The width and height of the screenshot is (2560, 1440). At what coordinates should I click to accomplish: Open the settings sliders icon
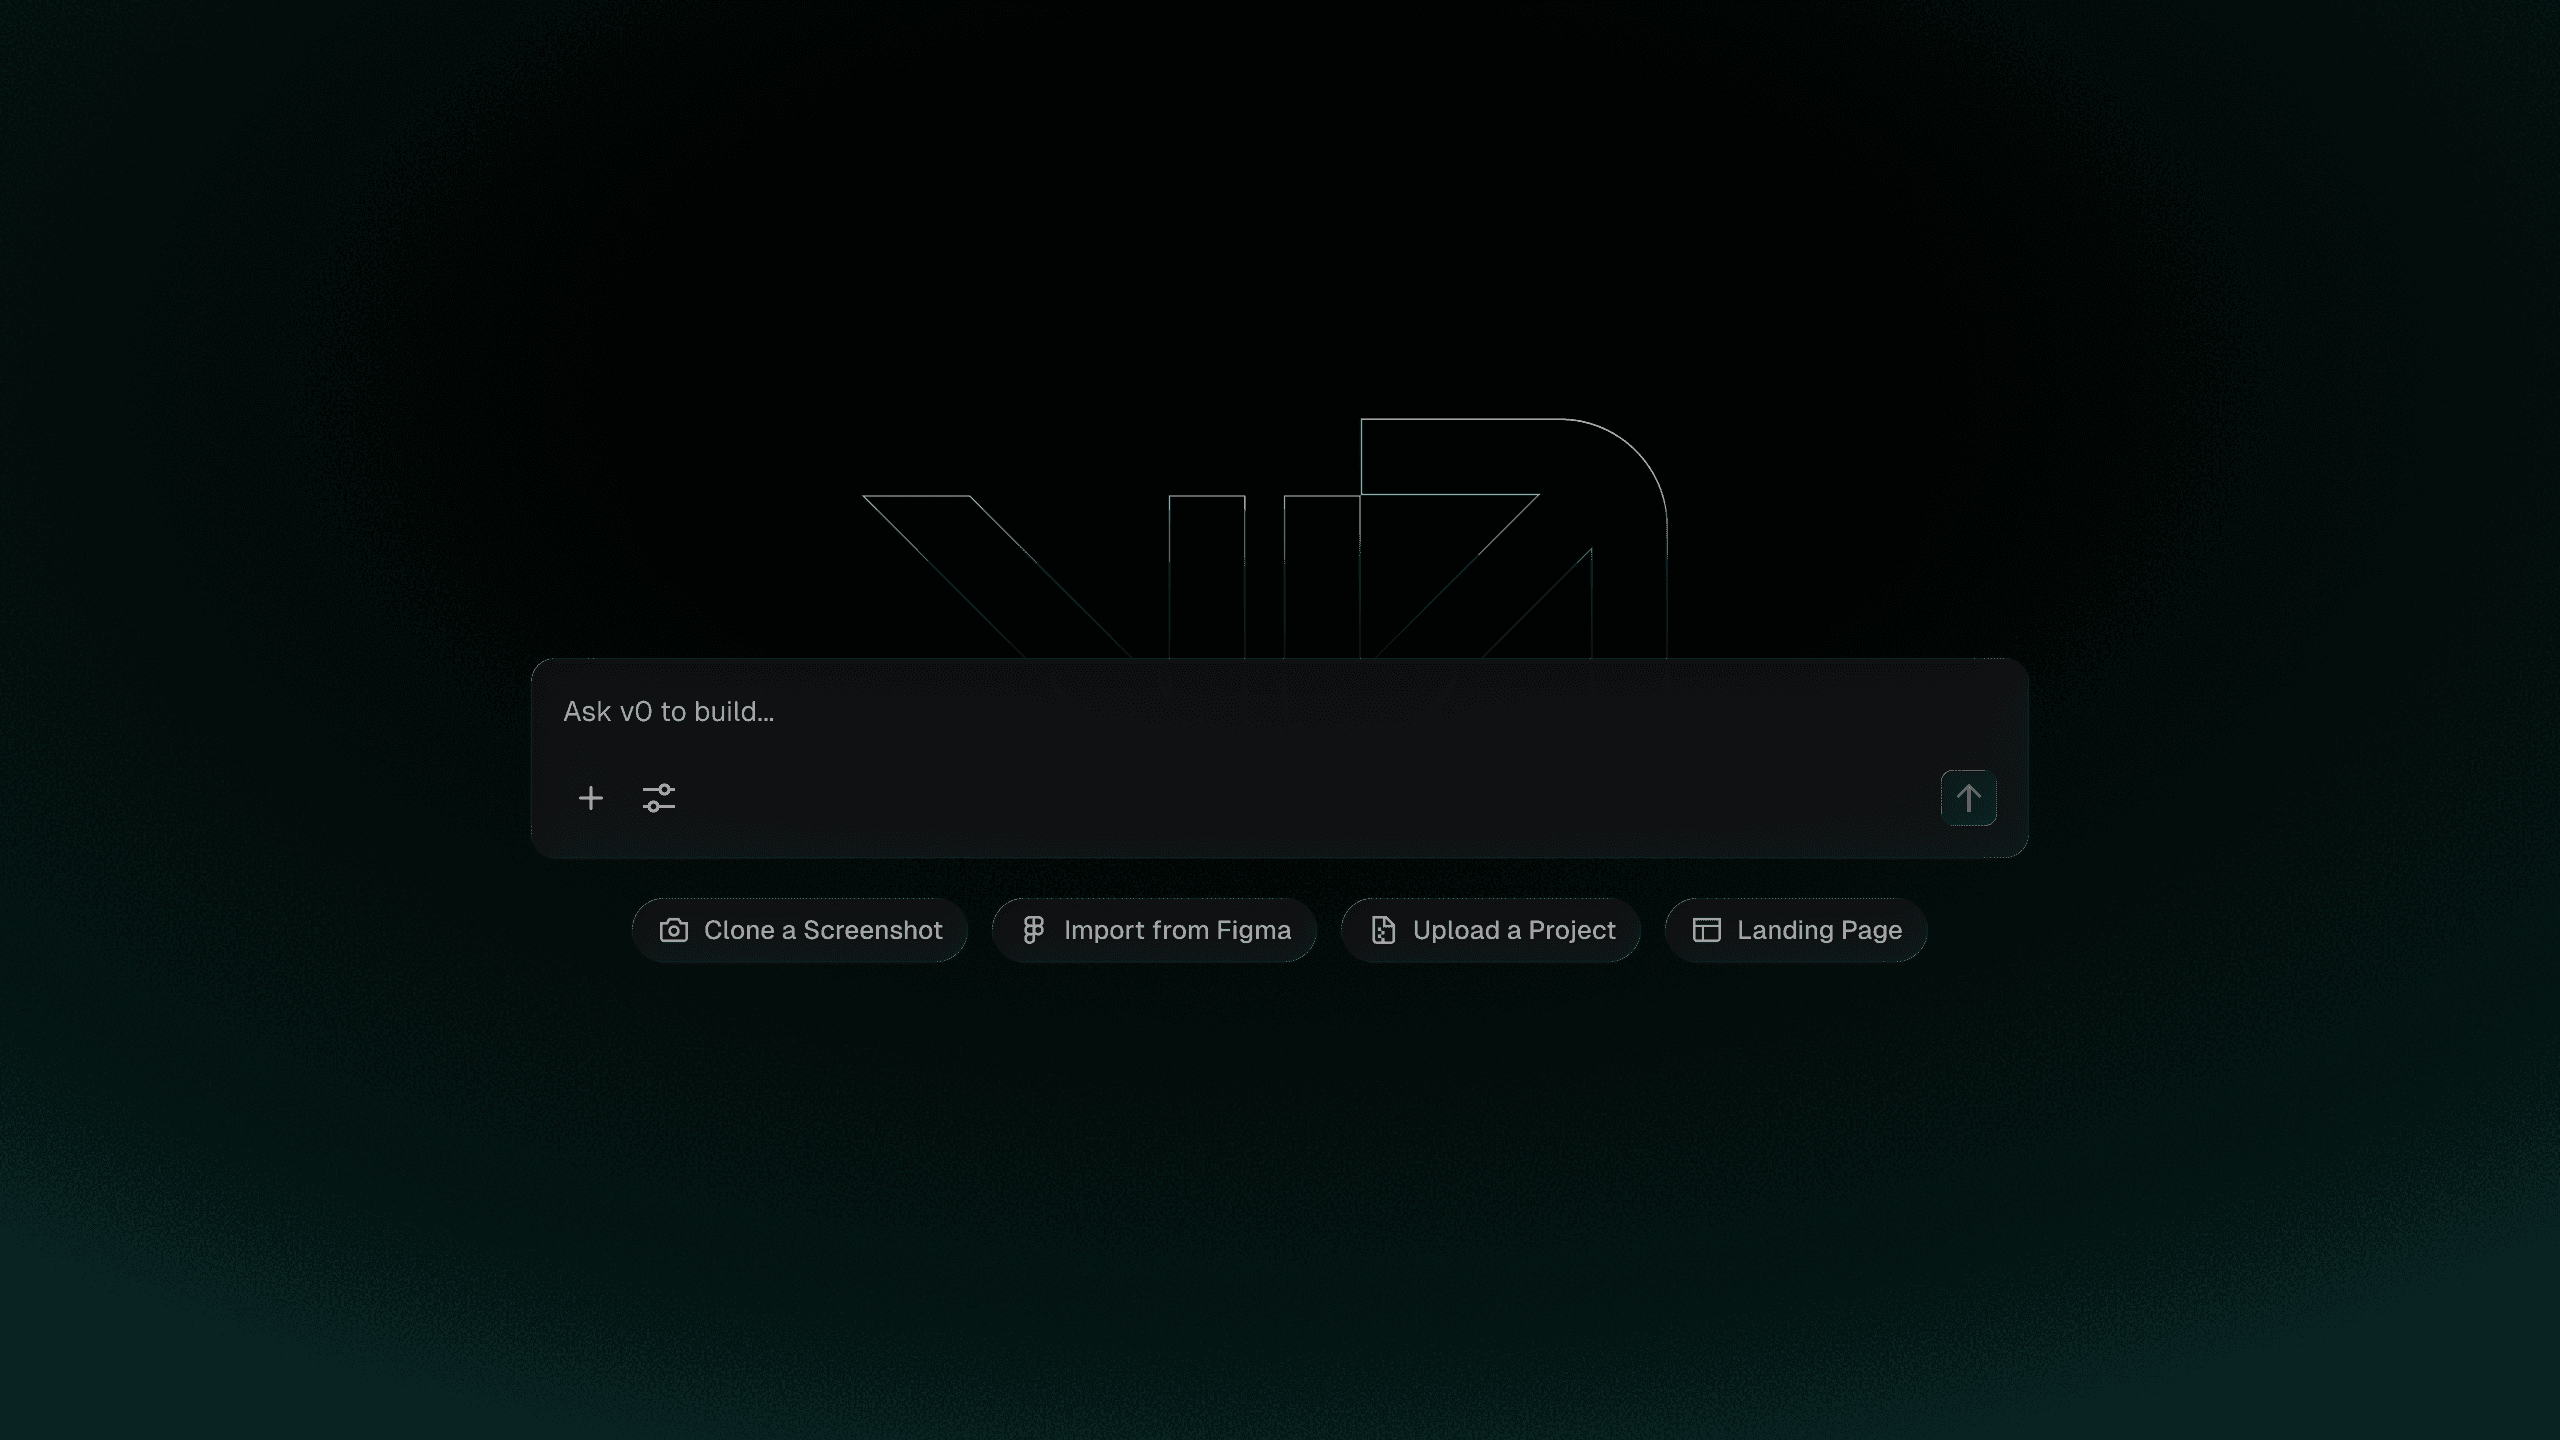pyautogui.click(x=659, y=798)
